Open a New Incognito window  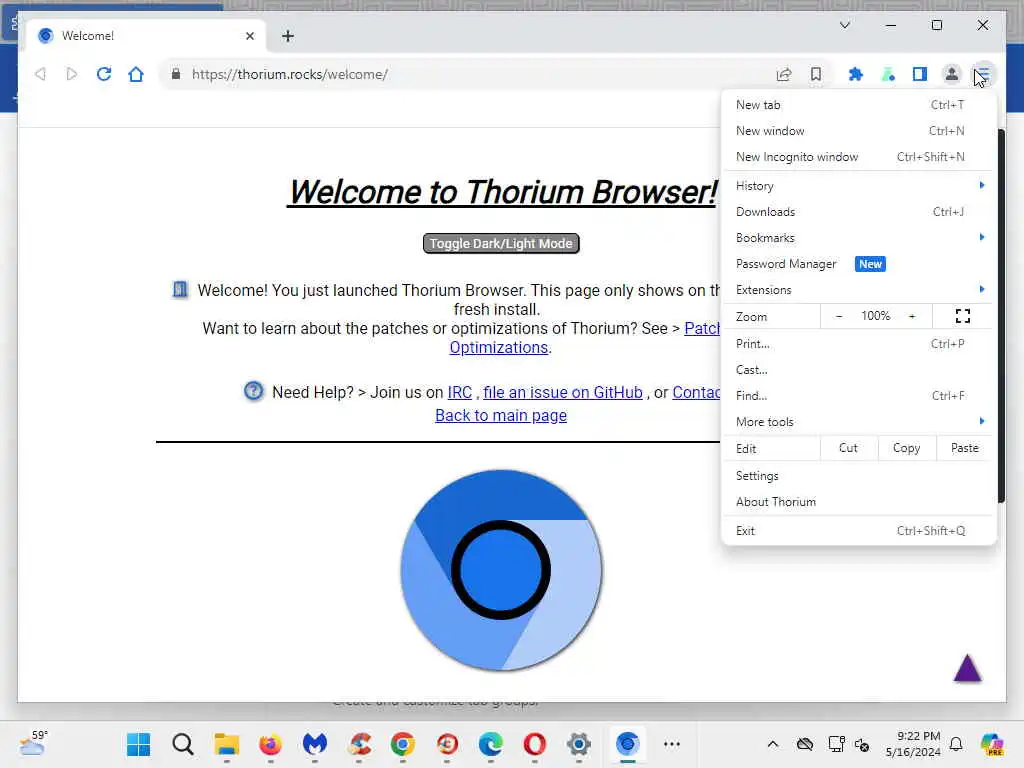[x=859, y=157]
